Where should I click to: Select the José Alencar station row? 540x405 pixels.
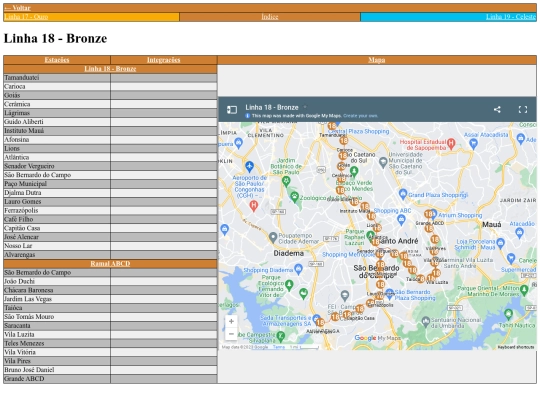point(110,237)
